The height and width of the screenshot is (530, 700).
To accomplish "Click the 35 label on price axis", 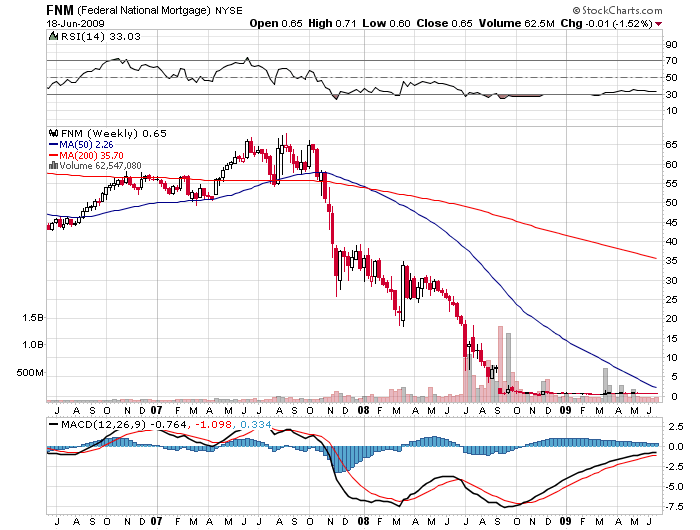I will pyautogui.click(x=671, y=261).
